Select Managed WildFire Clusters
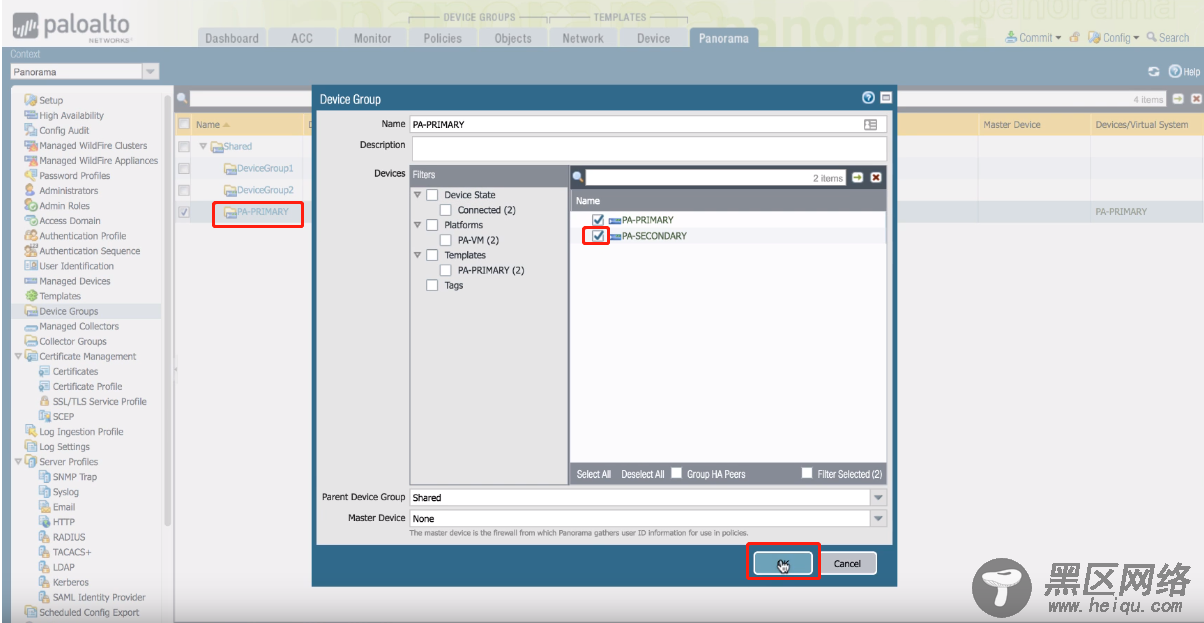This screenshot has height=623, width=1204. click(93, 145)
